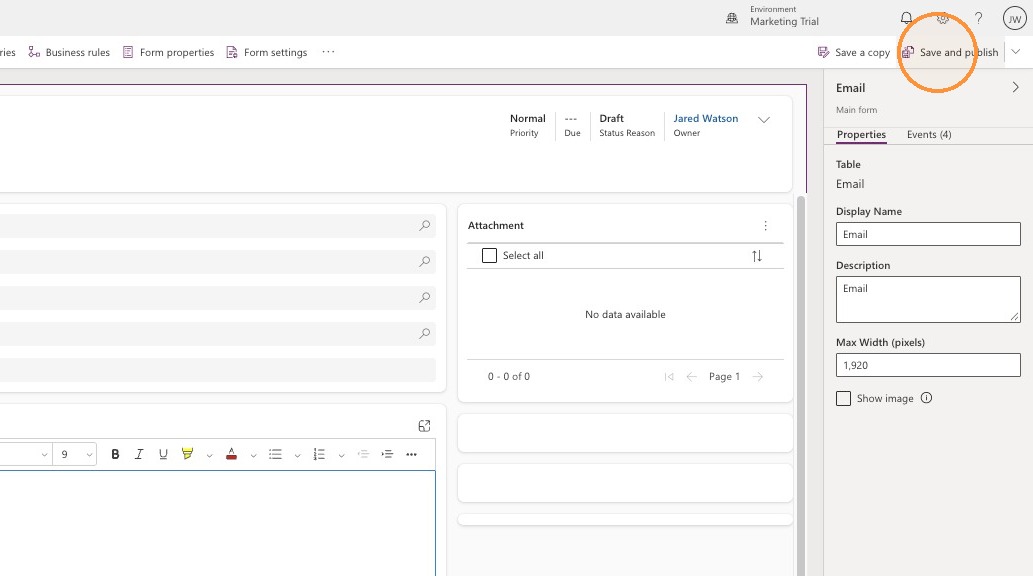Go to first page in Attachment grid

click(669, 376)
